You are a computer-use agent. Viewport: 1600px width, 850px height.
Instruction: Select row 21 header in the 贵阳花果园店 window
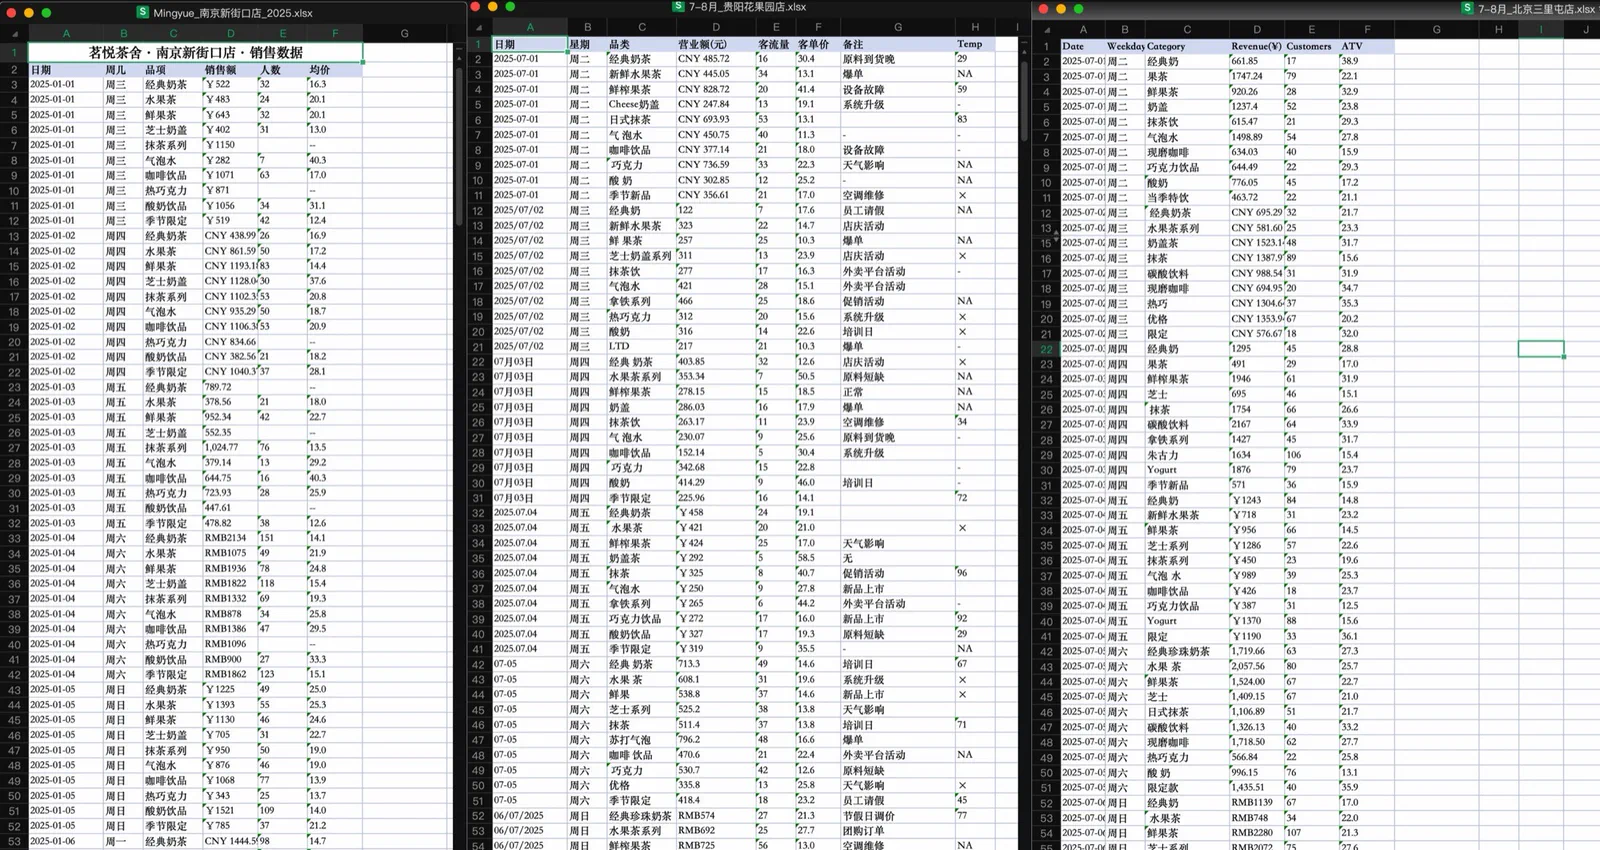coord(479,347)
